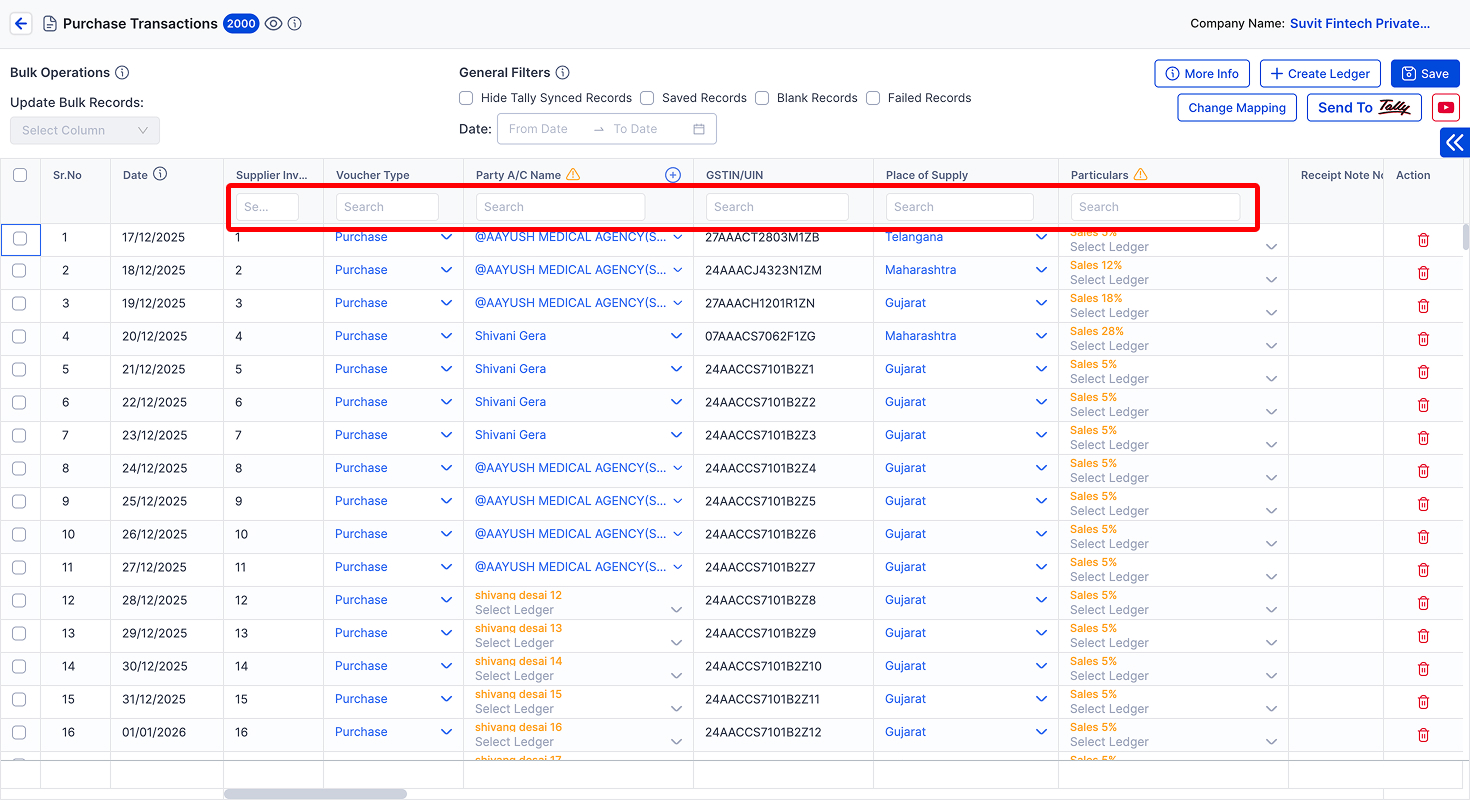The height and width of the screenshot is (800, 1470).
Task: Toggle the select-all header checkbox
Action: click(x=20, y=175)
